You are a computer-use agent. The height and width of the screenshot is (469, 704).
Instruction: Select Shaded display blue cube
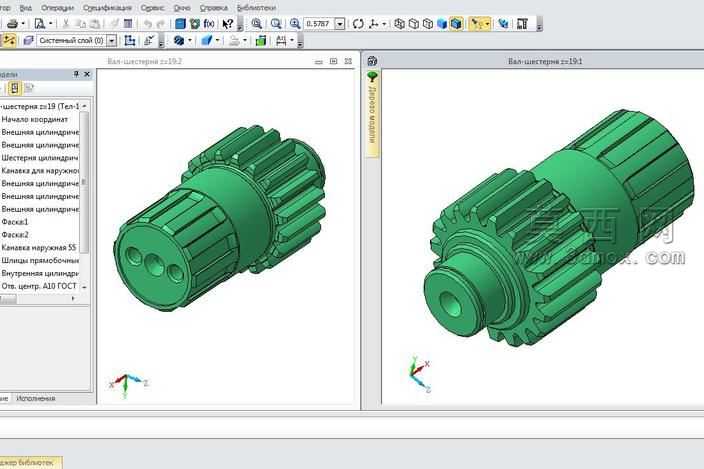tap(442, 24)
